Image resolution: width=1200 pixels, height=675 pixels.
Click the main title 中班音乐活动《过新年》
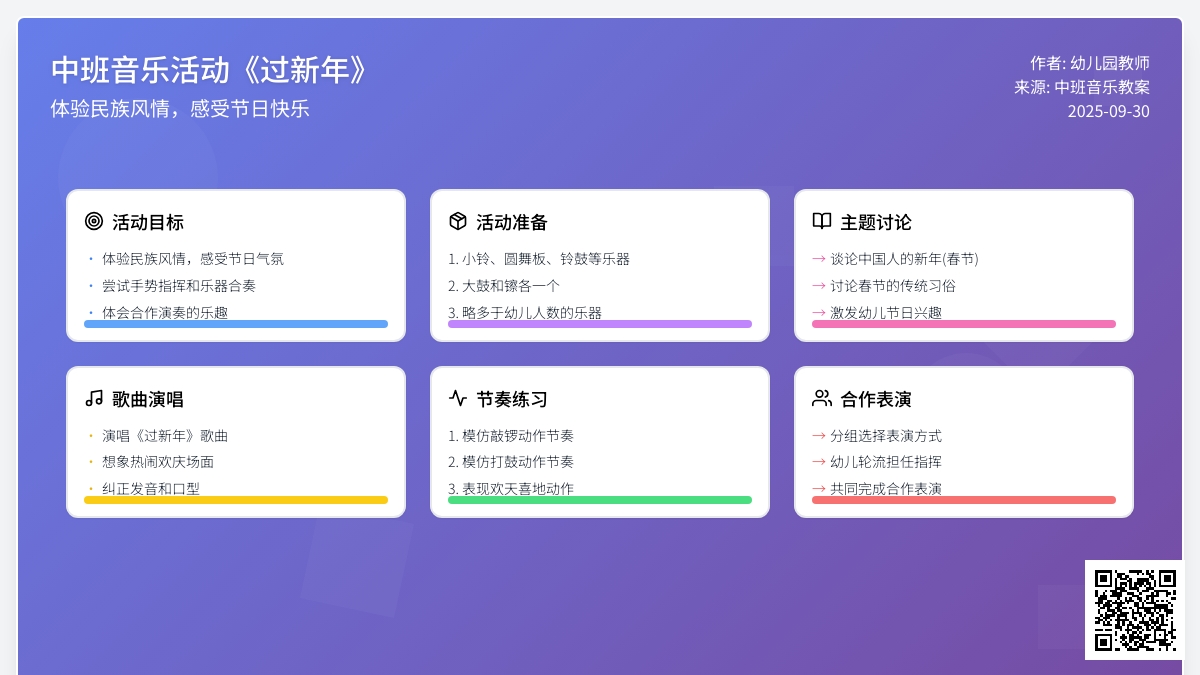point(211,70)
